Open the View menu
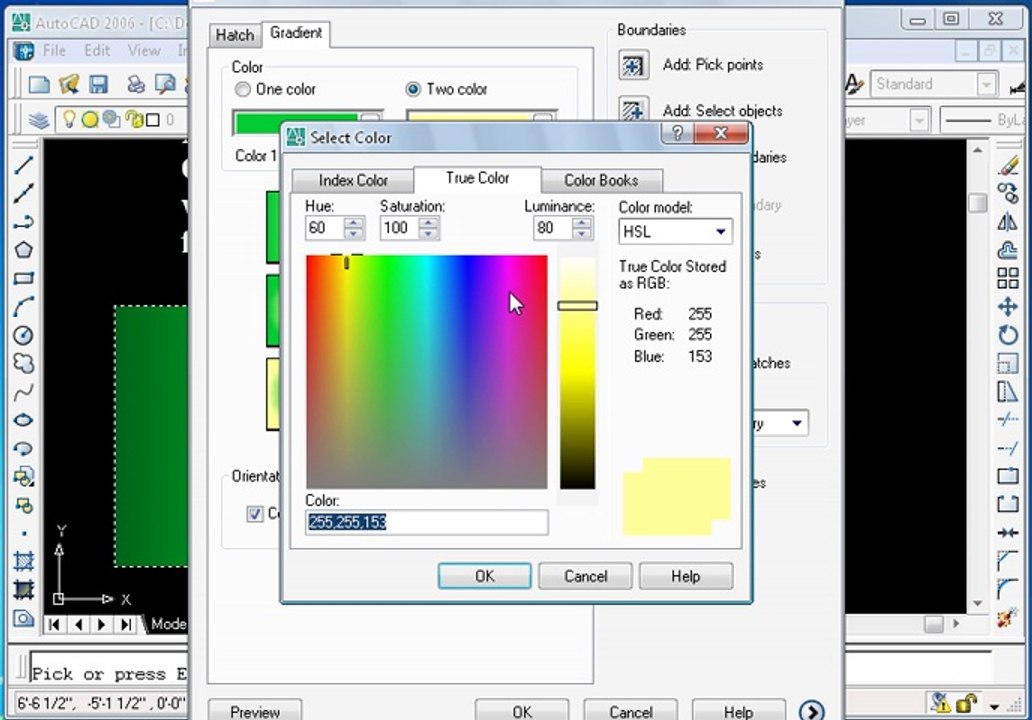Viewport: 1032px width, 720px height. pyautogui.click(x=144, y=50)
